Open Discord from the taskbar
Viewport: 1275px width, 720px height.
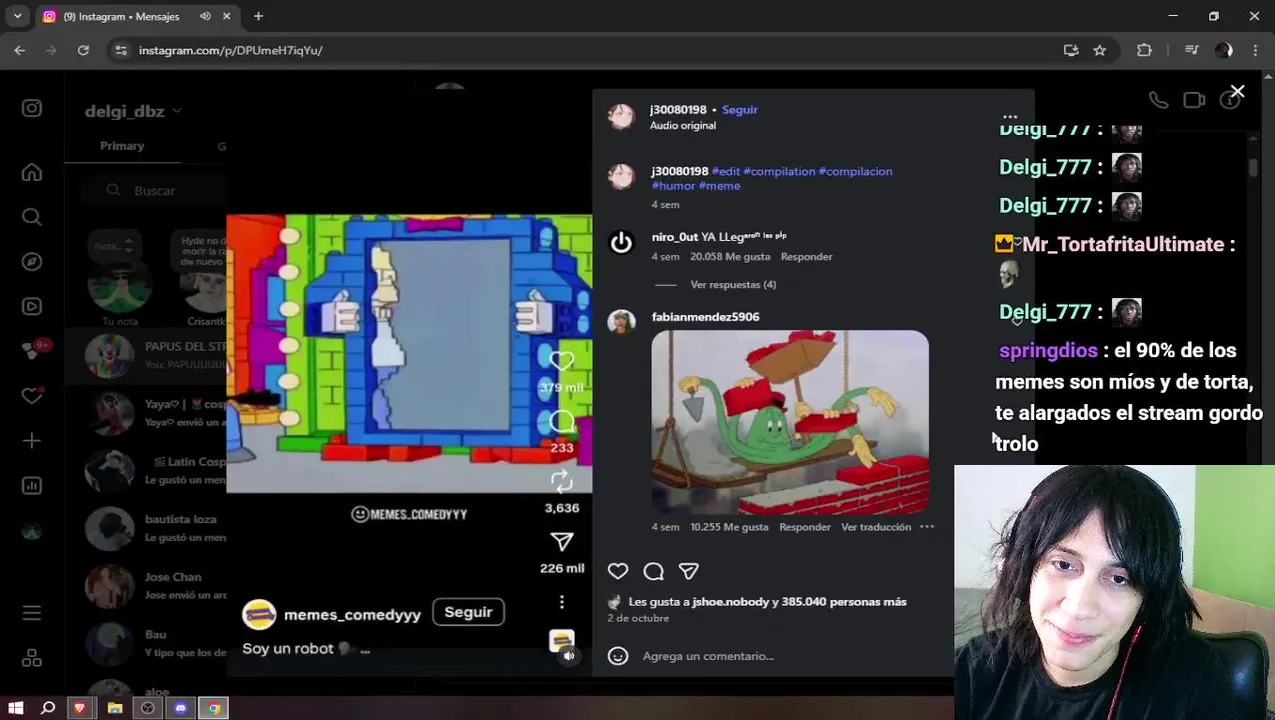point(181,708)
